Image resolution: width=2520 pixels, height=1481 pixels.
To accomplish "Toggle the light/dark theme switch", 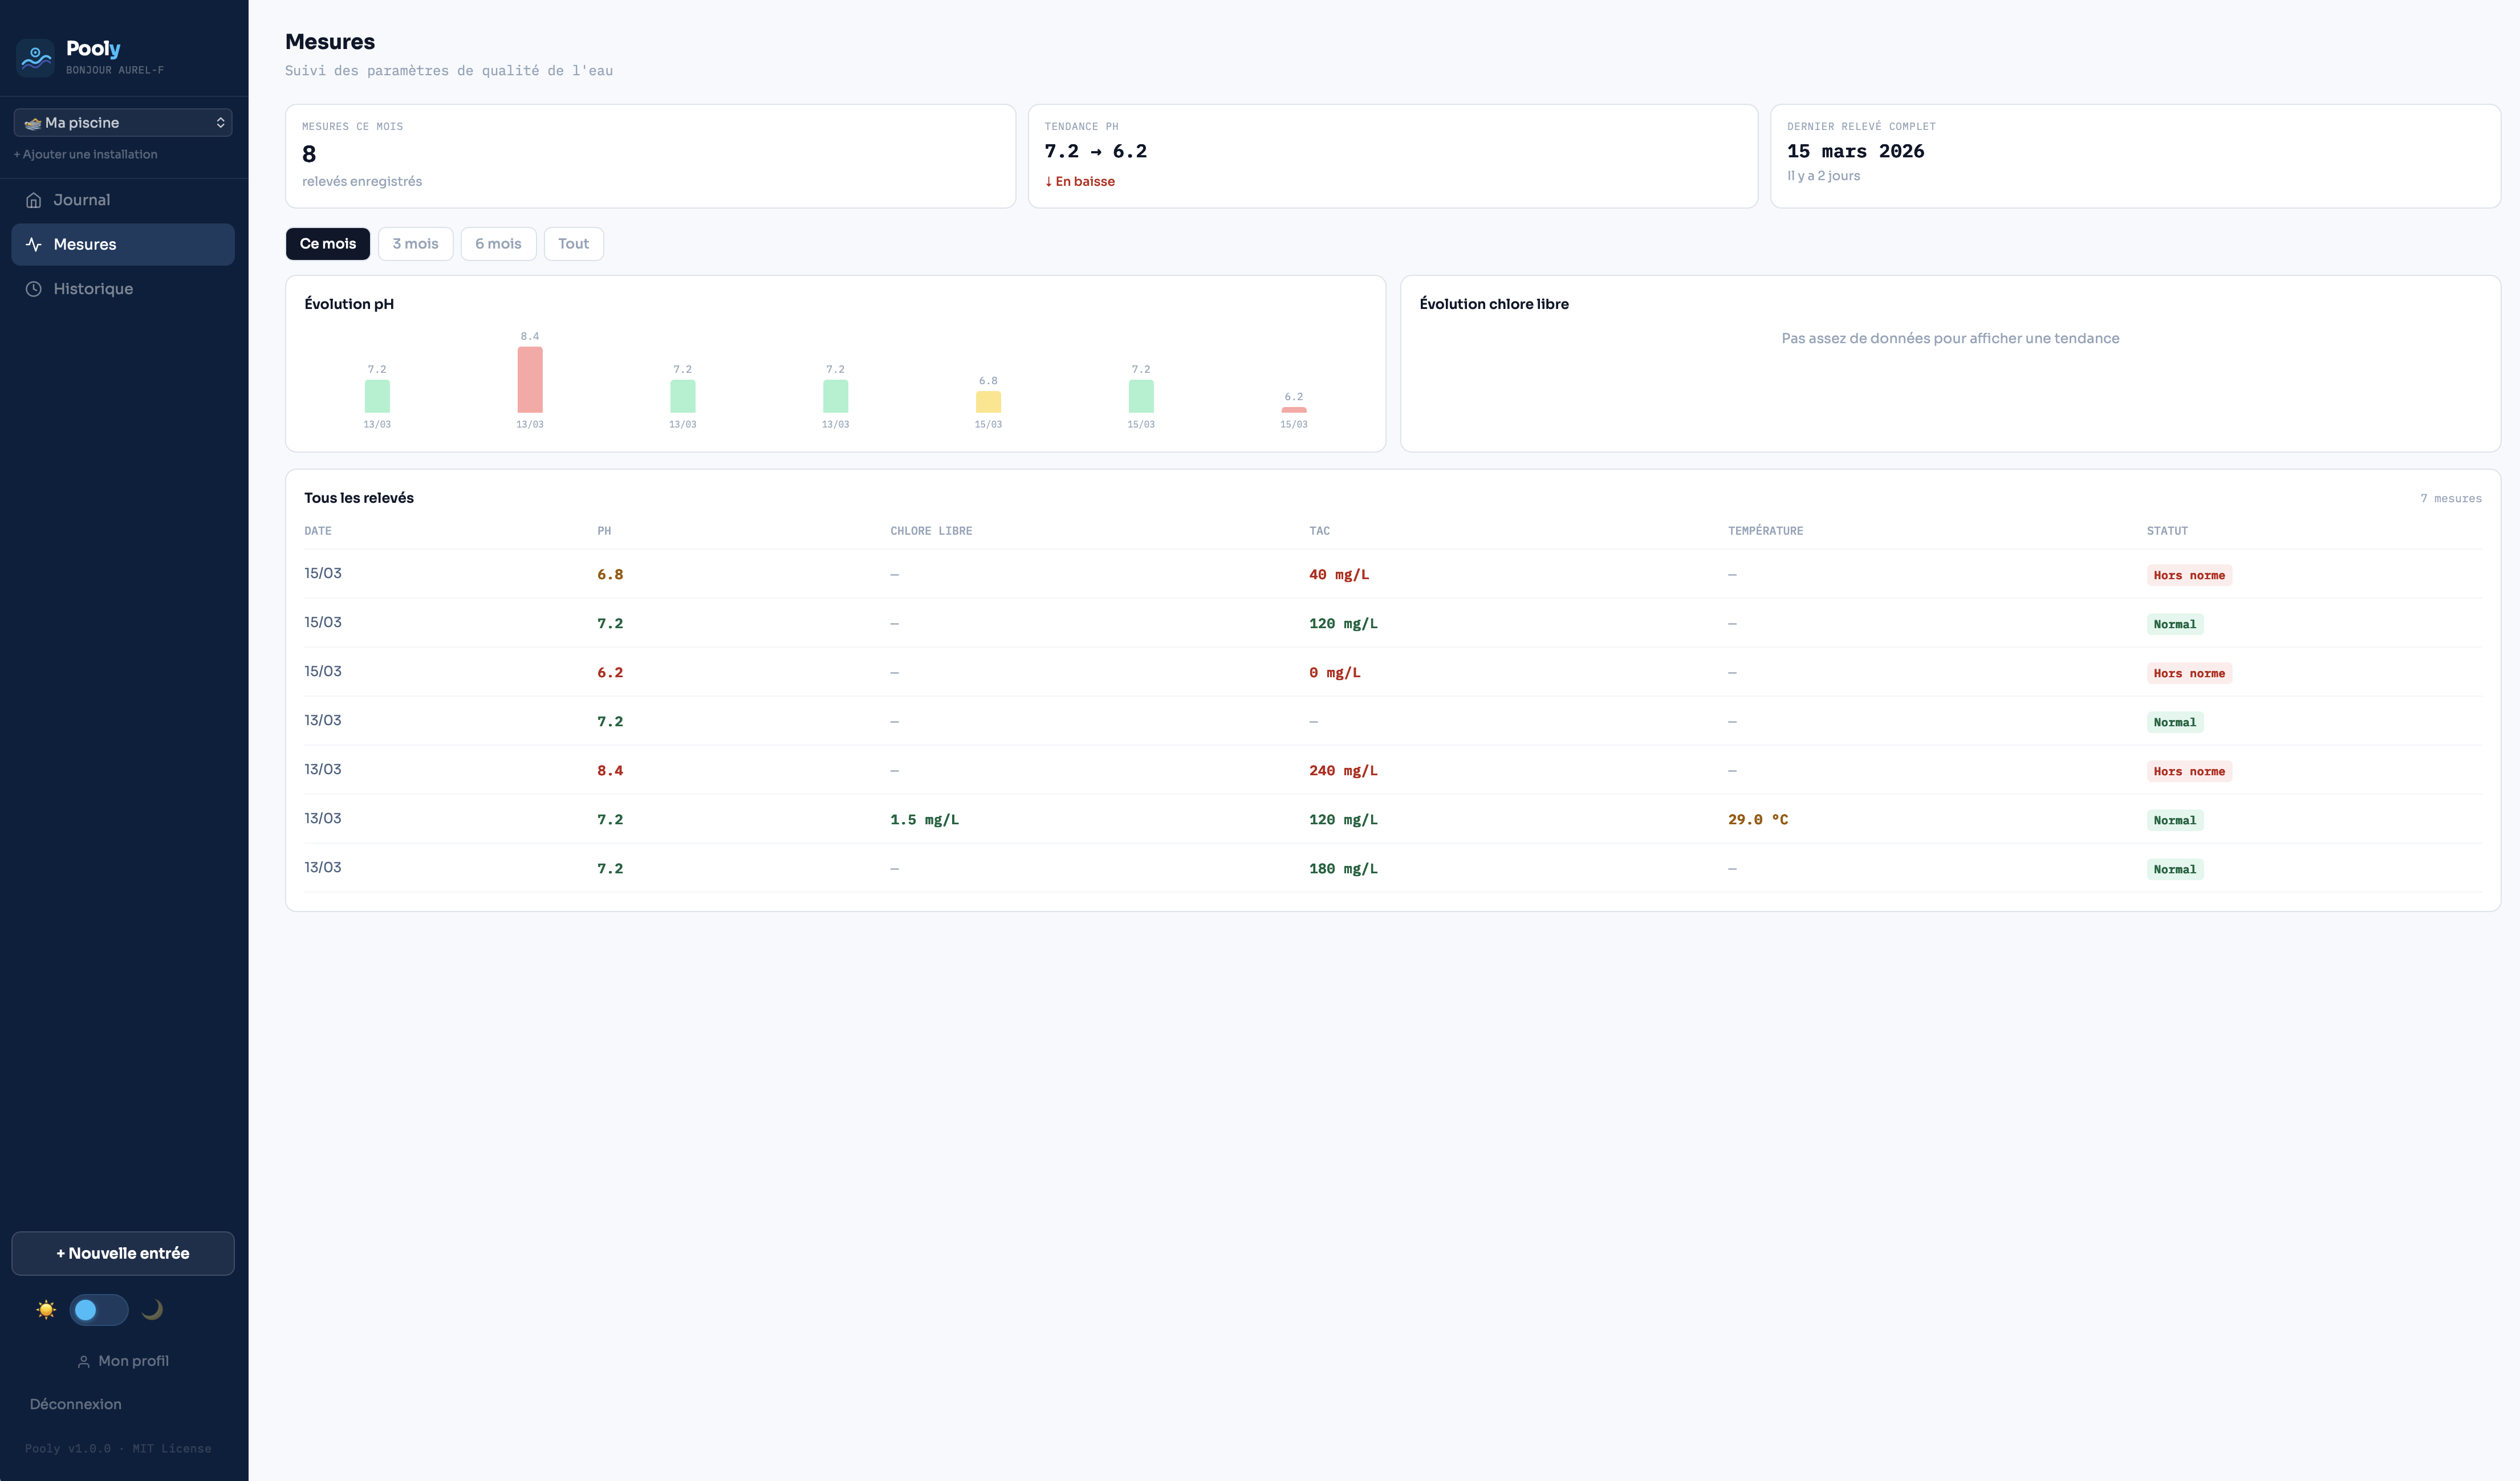I will coord(99,1310).
